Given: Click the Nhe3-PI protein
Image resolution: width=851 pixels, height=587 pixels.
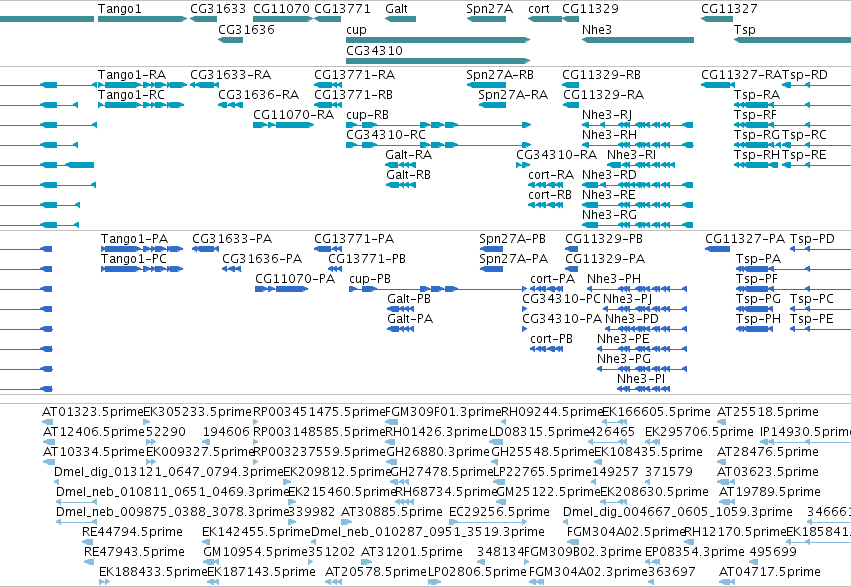Looking at the screenshot, I should (644, 389).
